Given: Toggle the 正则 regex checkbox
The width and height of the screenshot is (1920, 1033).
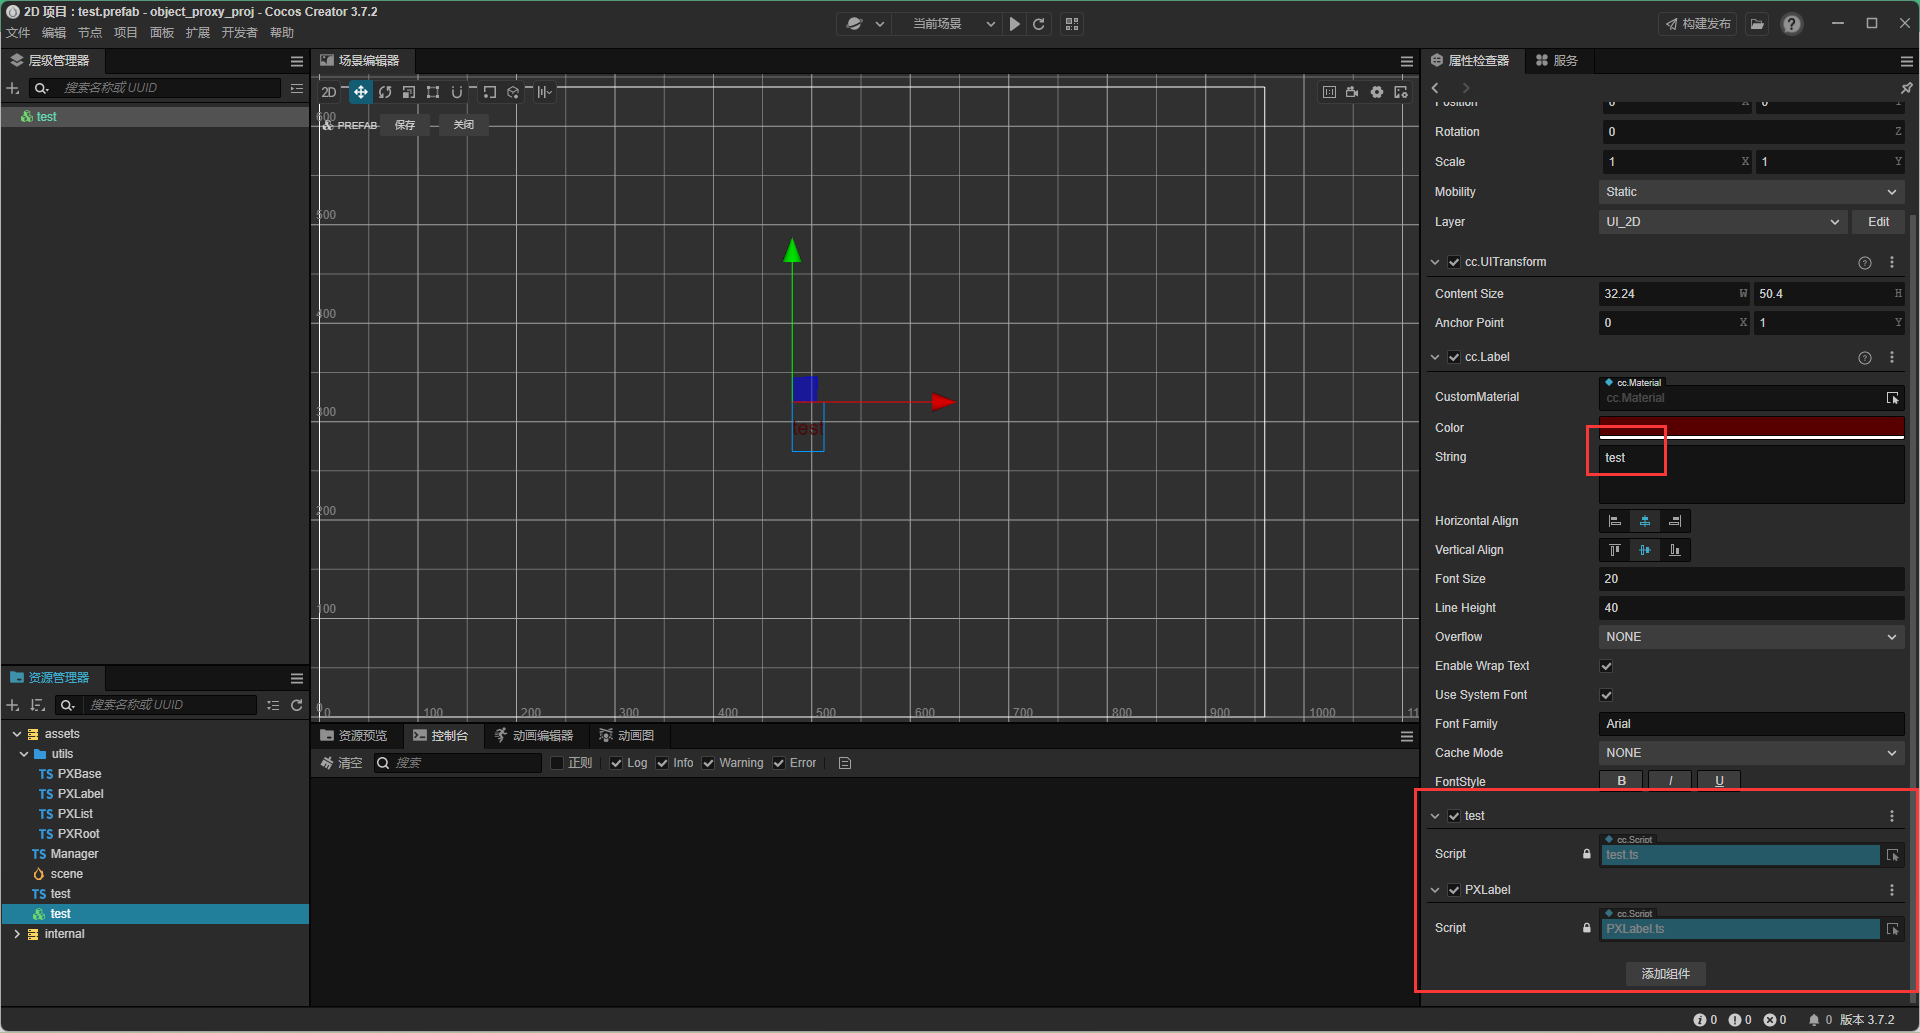Looking at the screenshot, I should 558,763.
